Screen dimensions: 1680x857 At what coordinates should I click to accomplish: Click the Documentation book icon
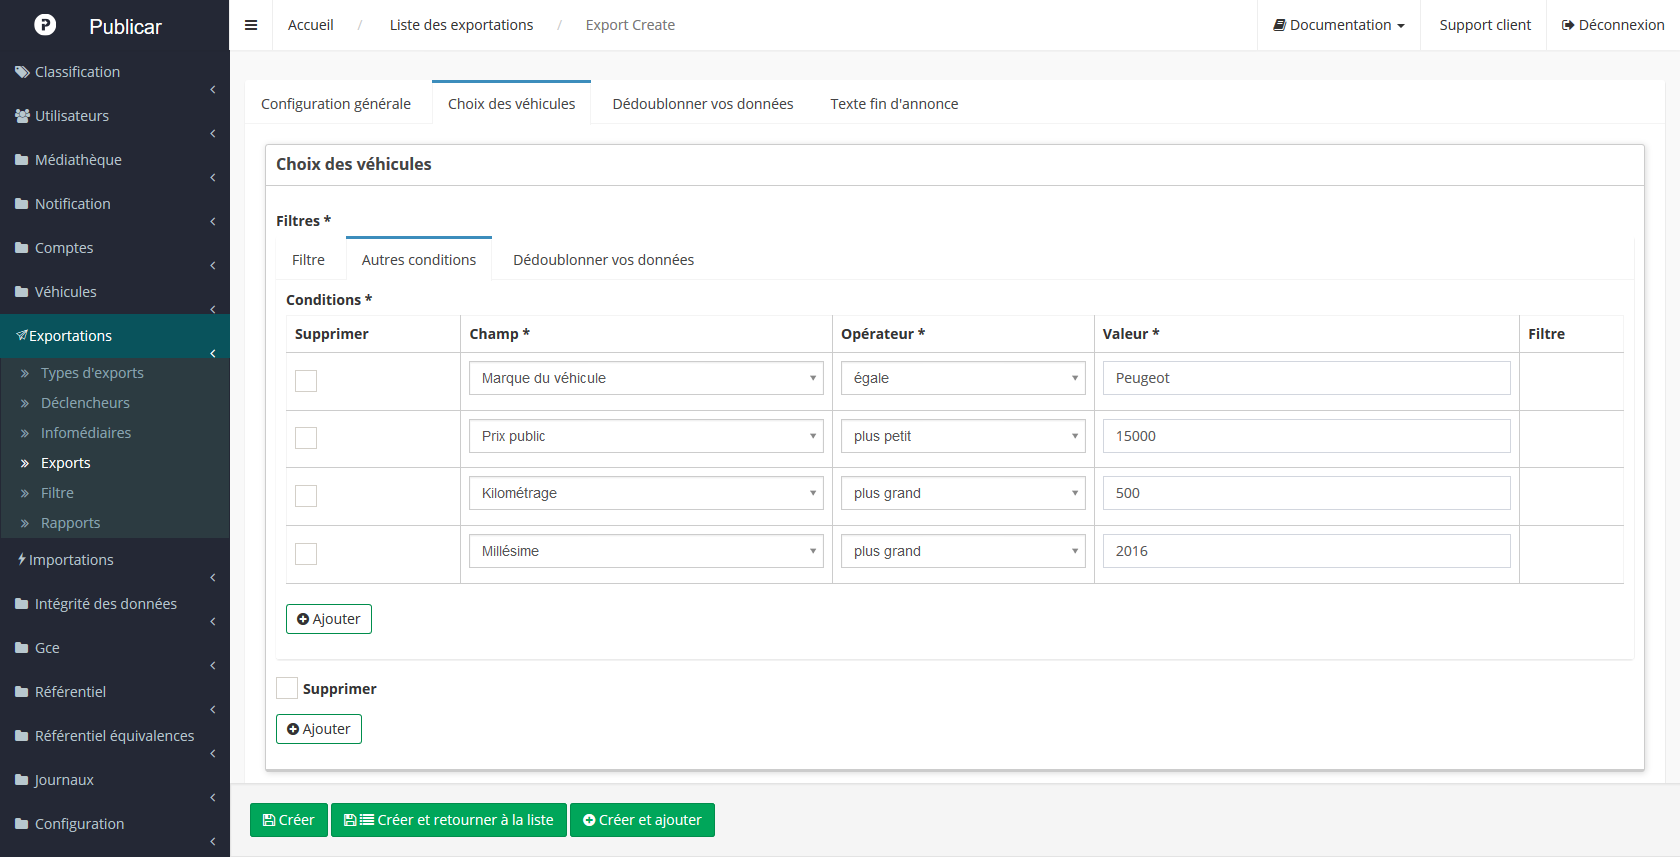[1279, 25]
